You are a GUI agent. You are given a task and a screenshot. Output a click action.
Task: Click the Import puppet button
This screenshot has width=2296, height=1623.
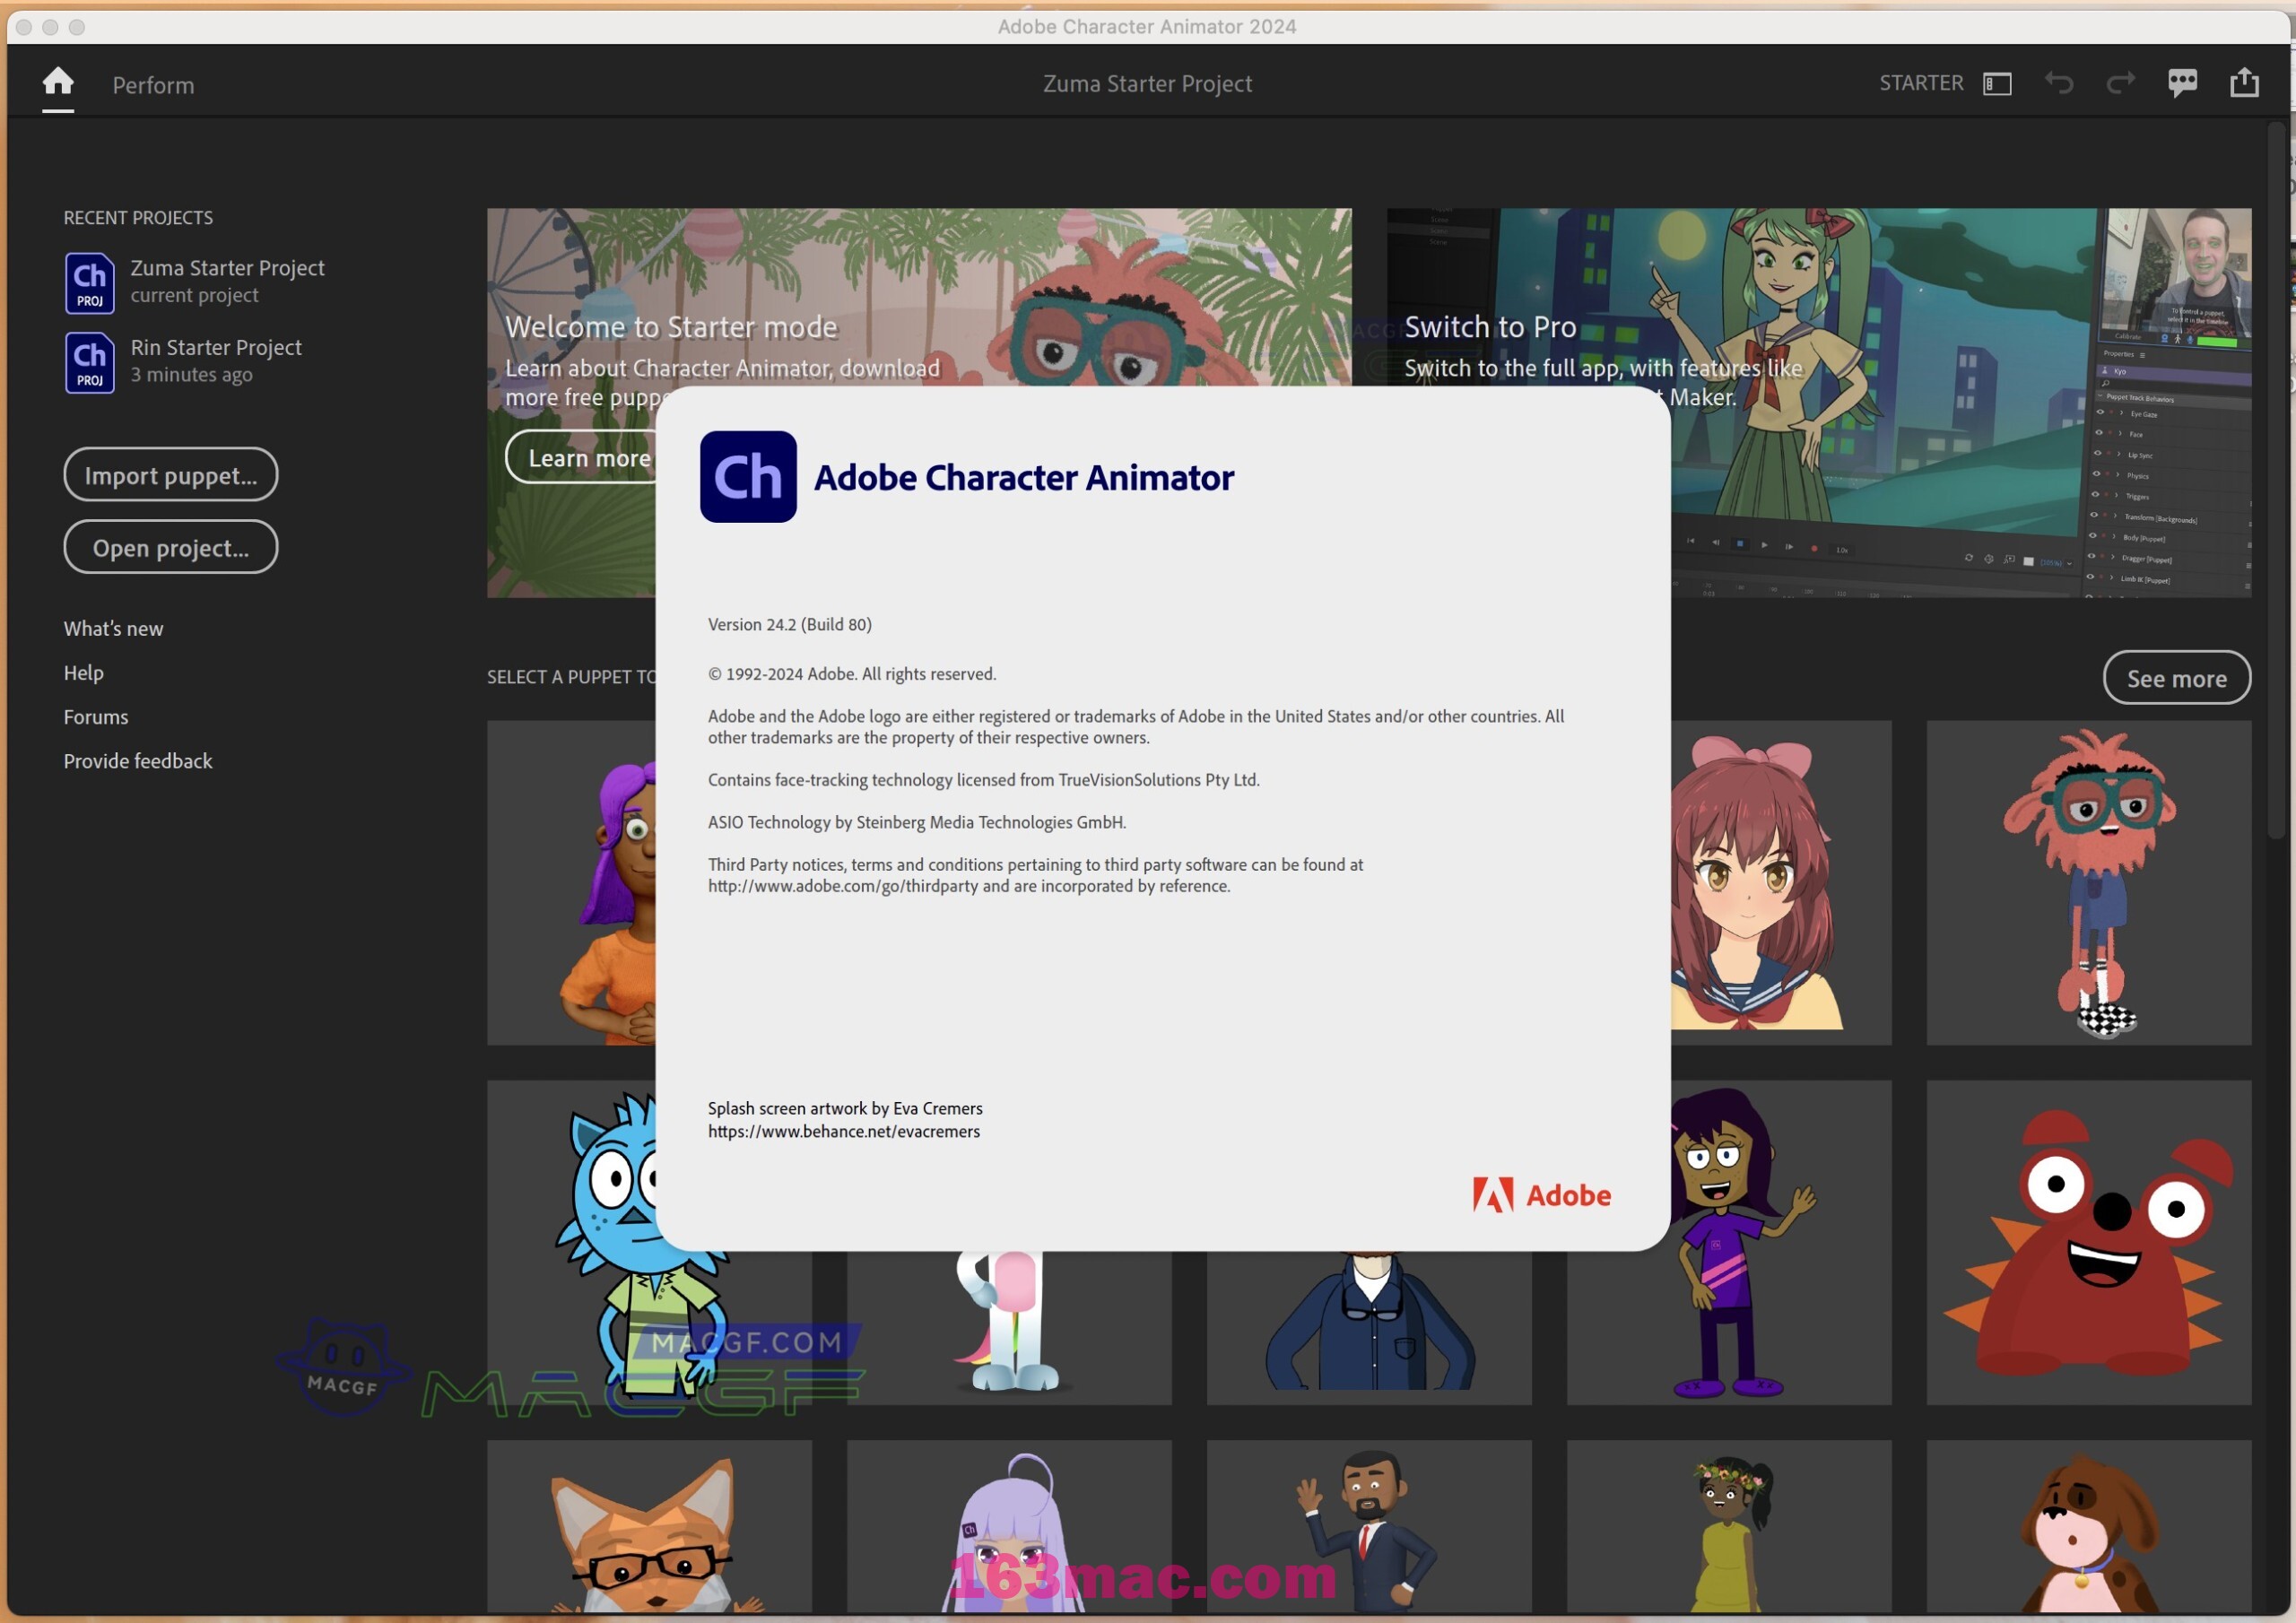171,475
